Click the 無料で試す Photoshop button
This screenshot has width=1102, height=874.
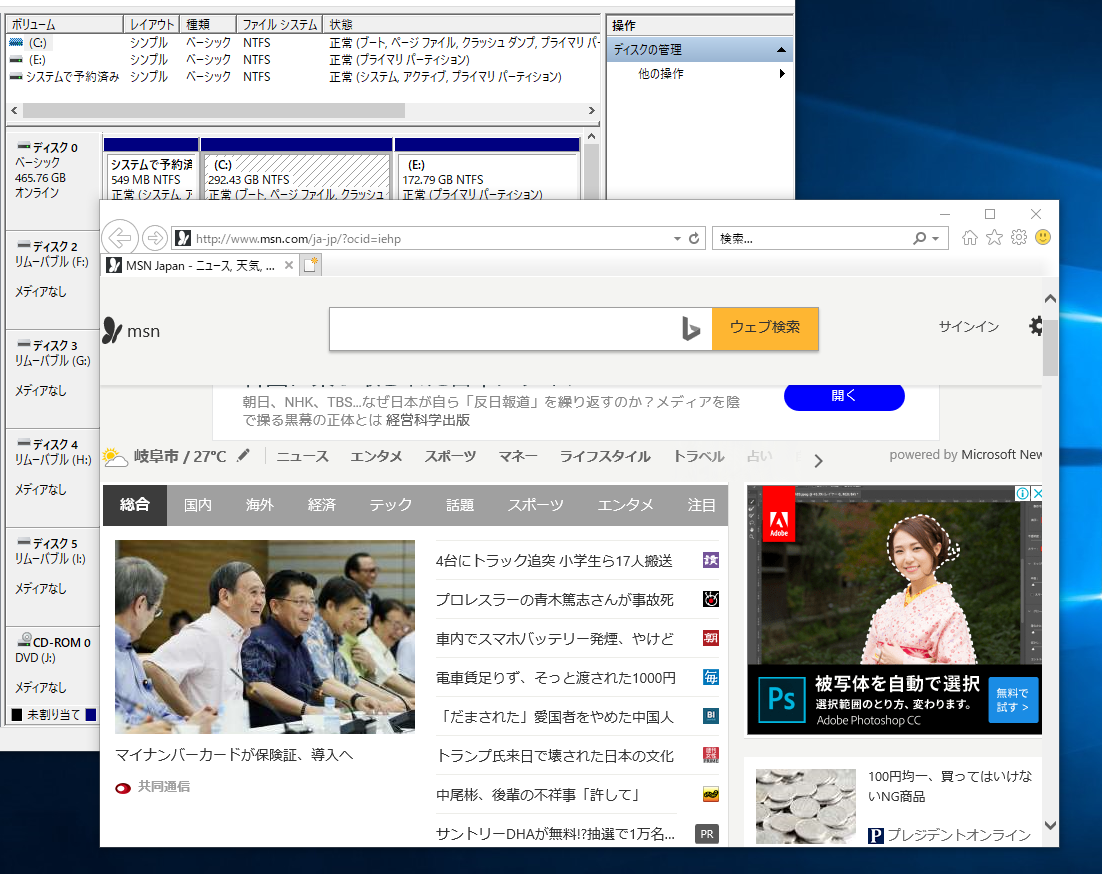[x=1013, y=699]
